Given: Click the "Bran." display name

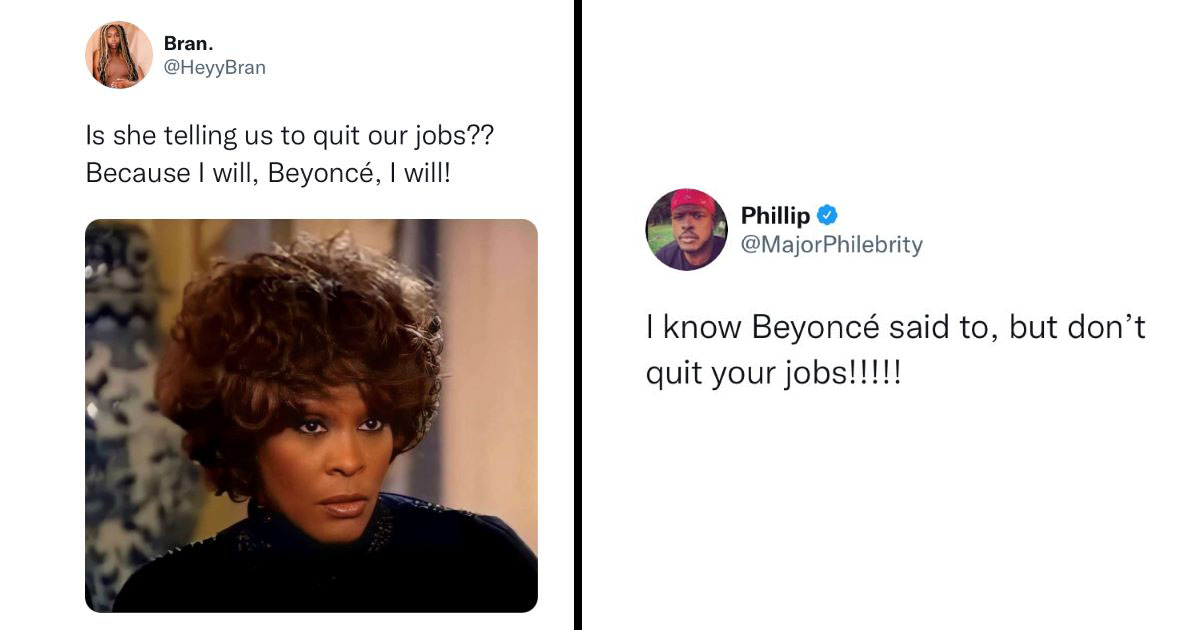Looking at the screenshot, I should tap(188, 45).
